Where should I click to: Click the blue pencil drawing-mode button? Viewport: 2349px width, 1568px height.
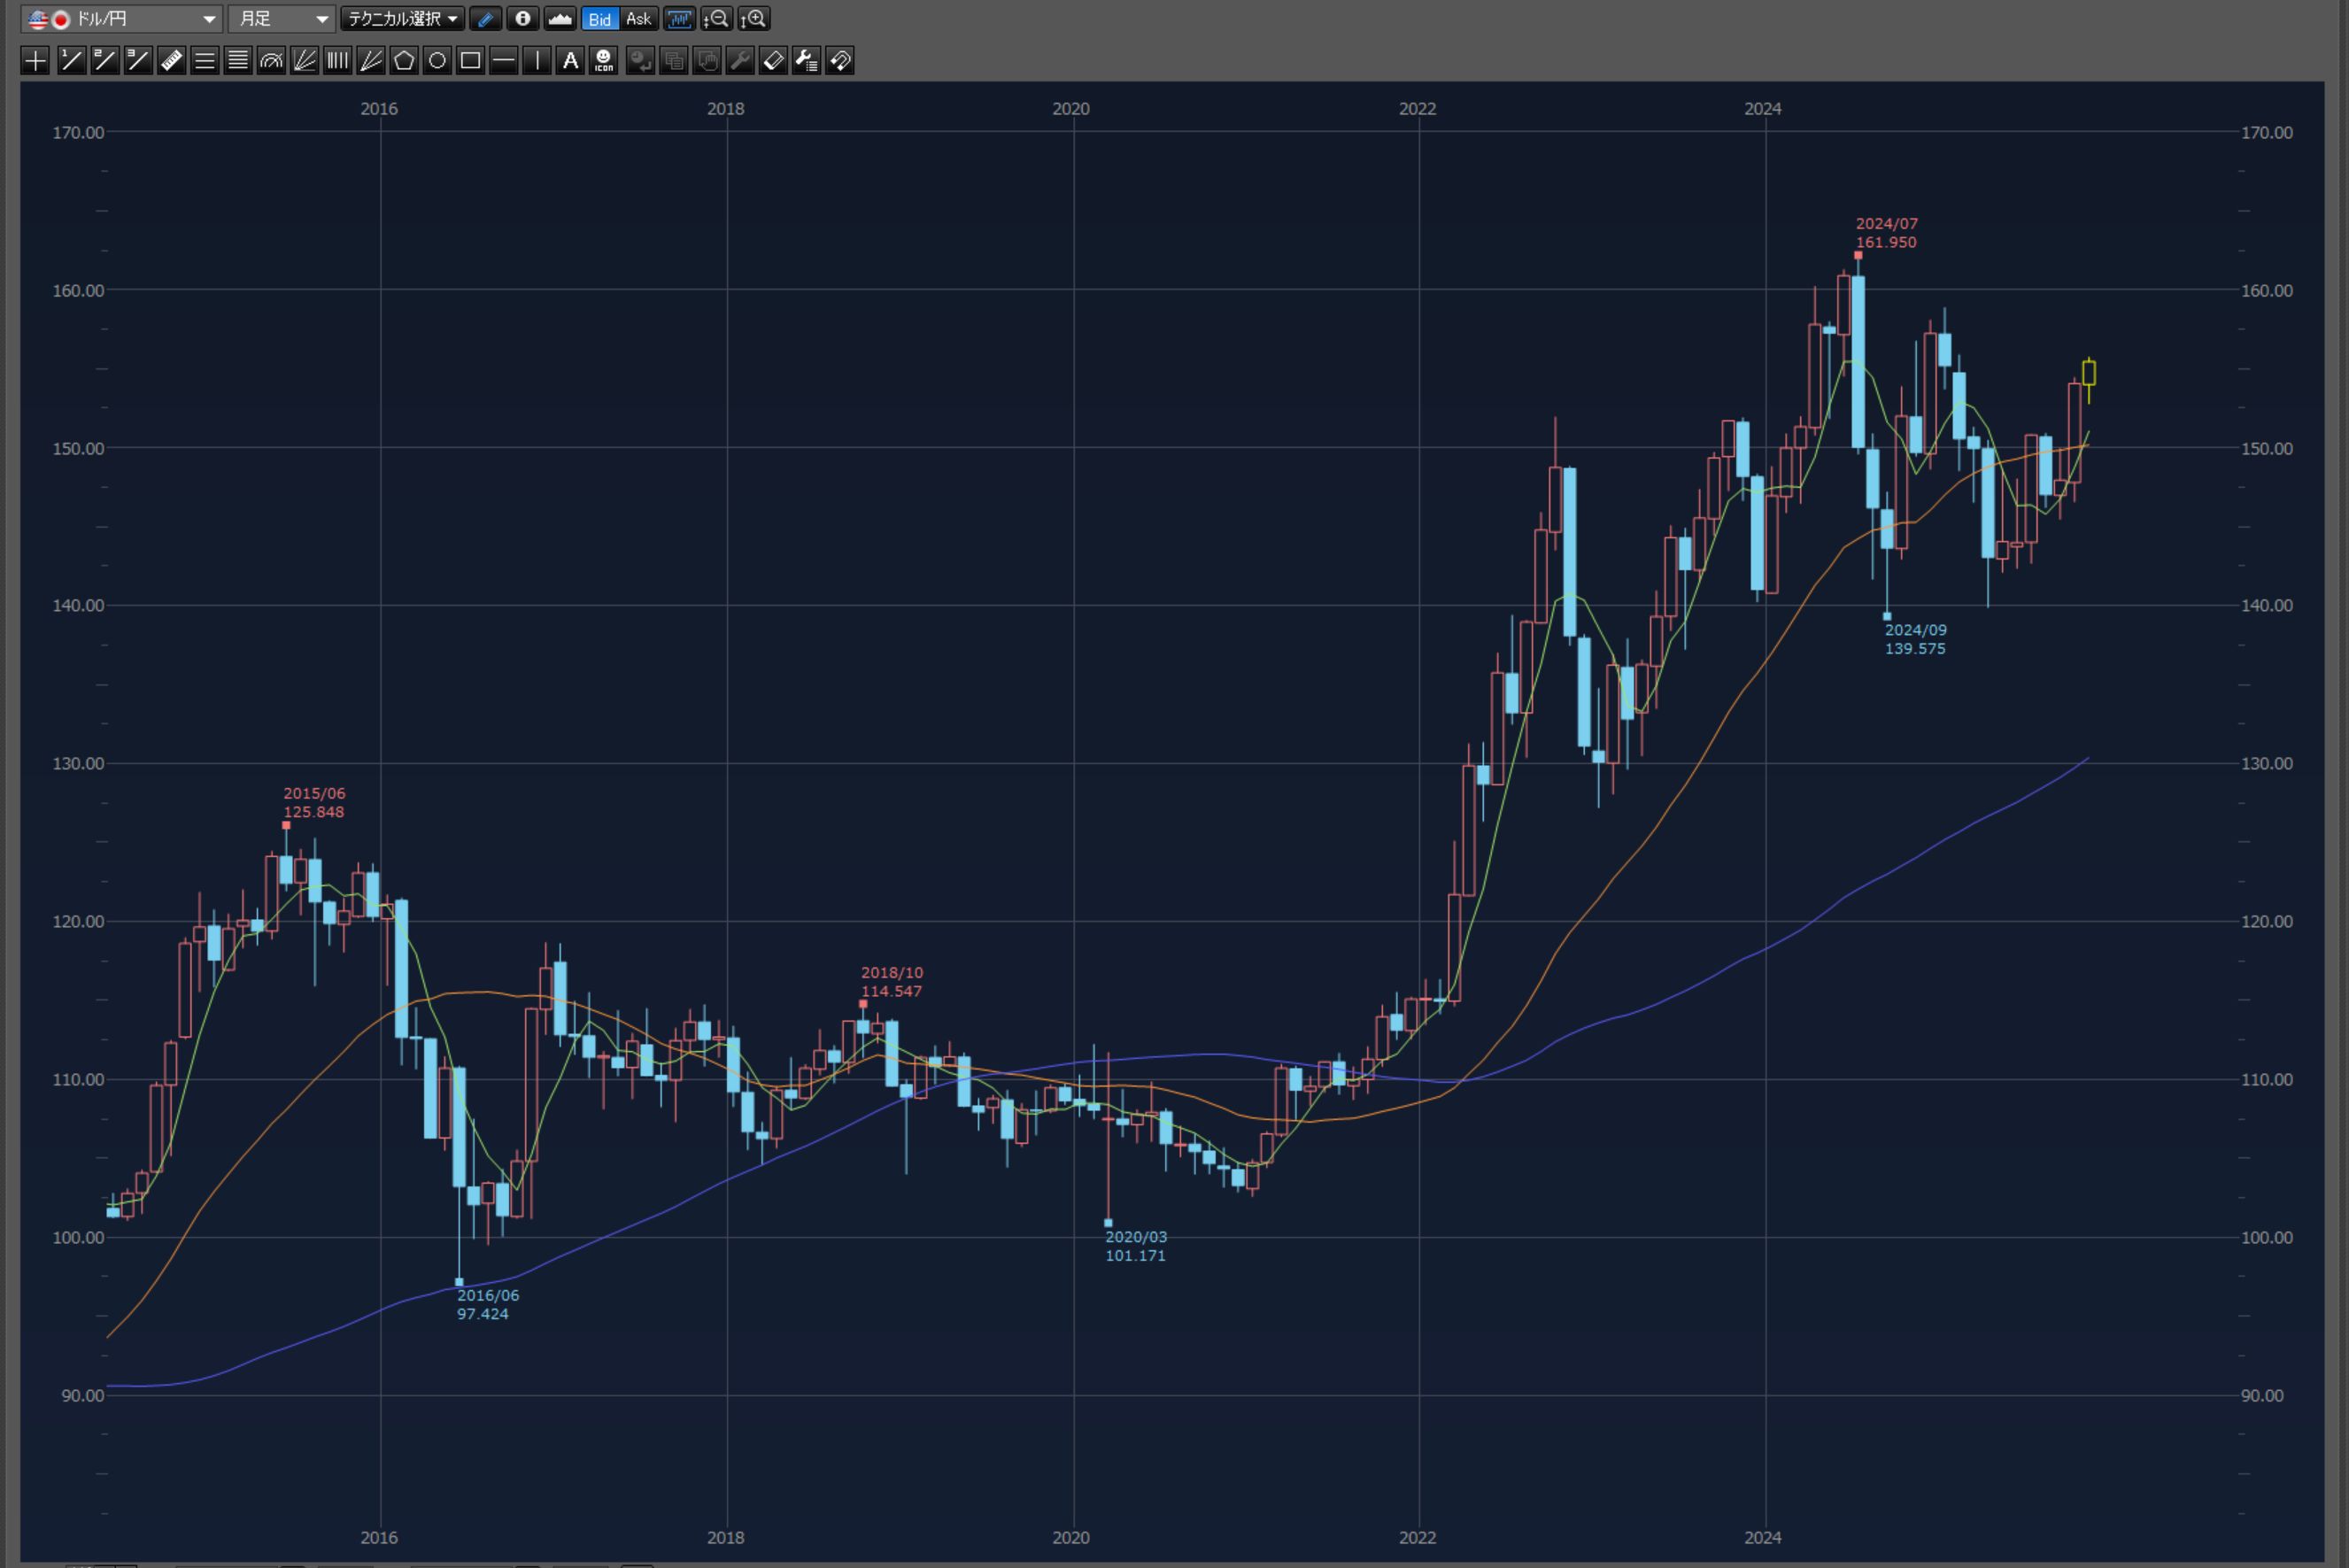point(485,19)
